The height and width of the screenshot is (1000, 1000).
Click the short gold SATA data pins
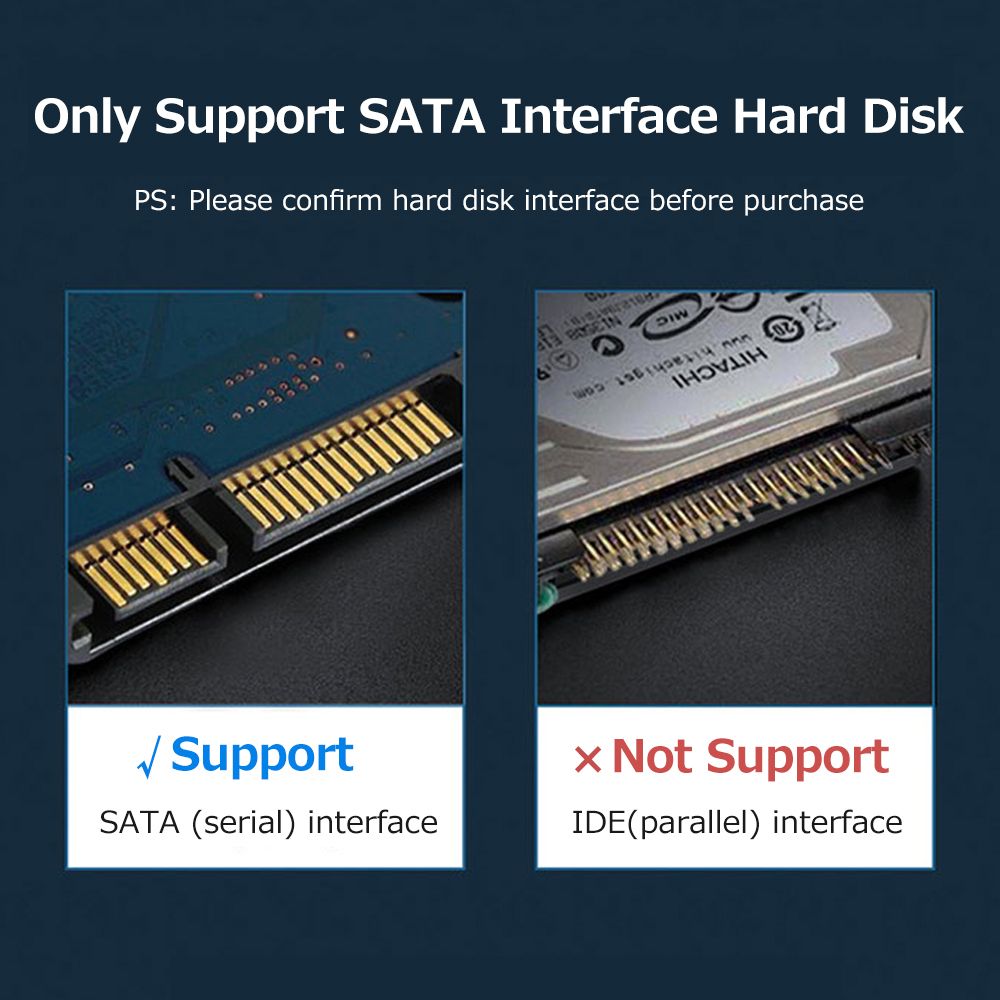click(139, 559)
